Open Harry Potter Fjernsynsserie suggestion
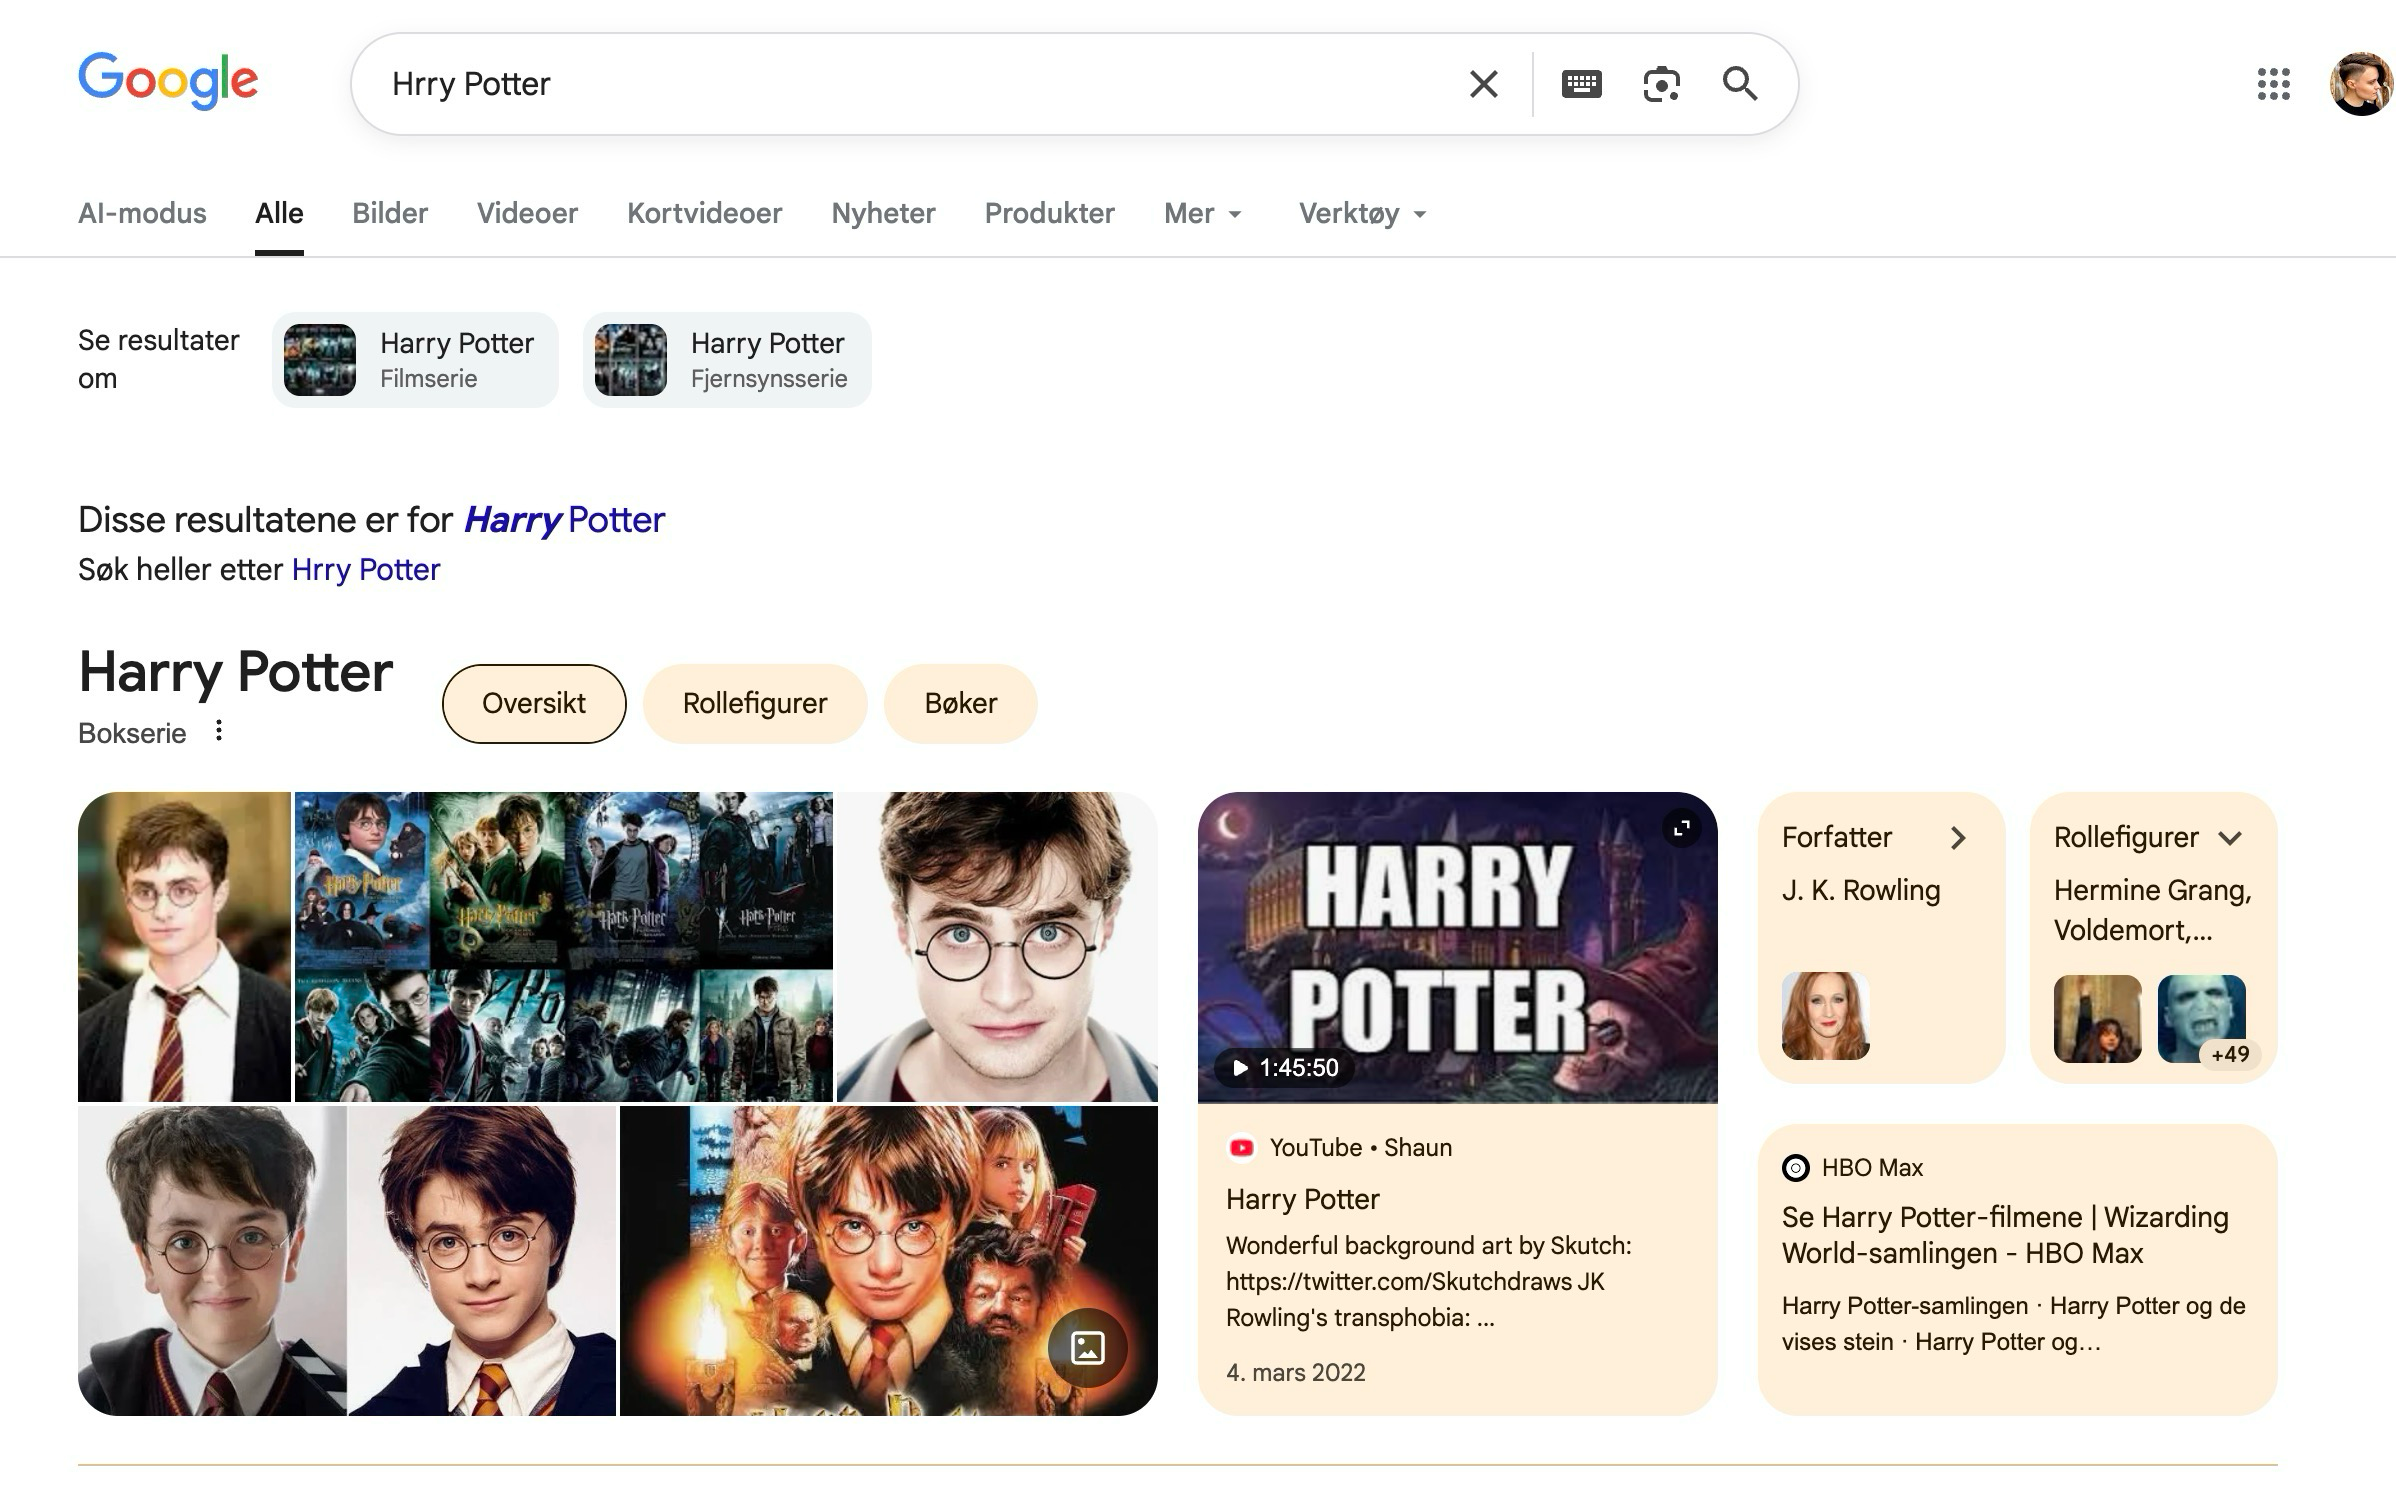This screenshot has height=1494, width=2396. click(x=727, y=360)
